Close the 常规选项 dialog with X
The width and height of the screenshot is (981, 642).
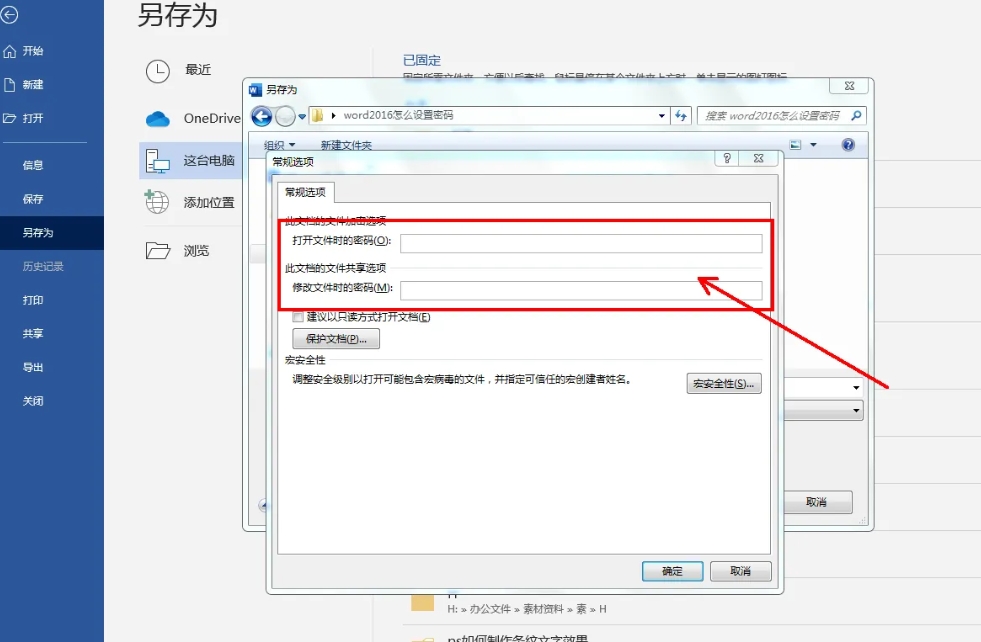tap(758, 158)
